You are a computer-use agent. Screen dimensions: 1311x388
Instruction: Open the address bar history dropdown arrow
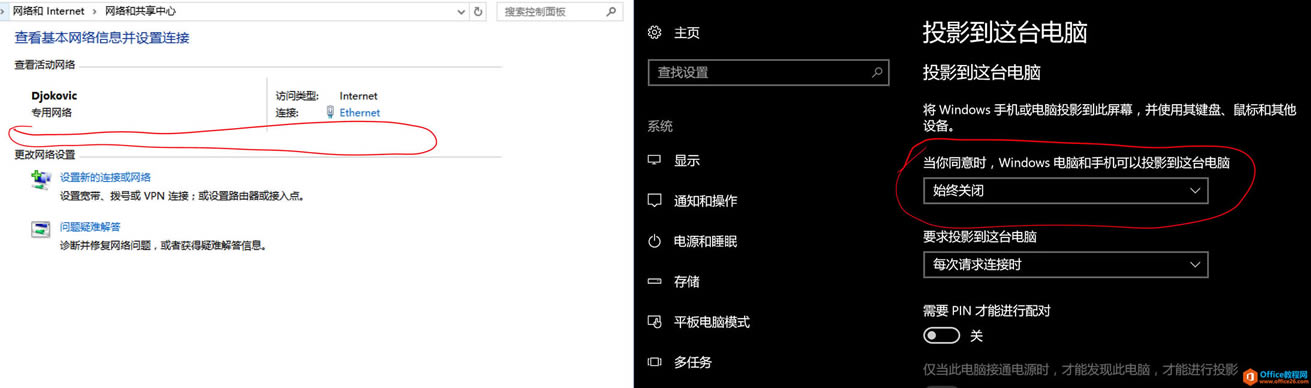[460, 11]
